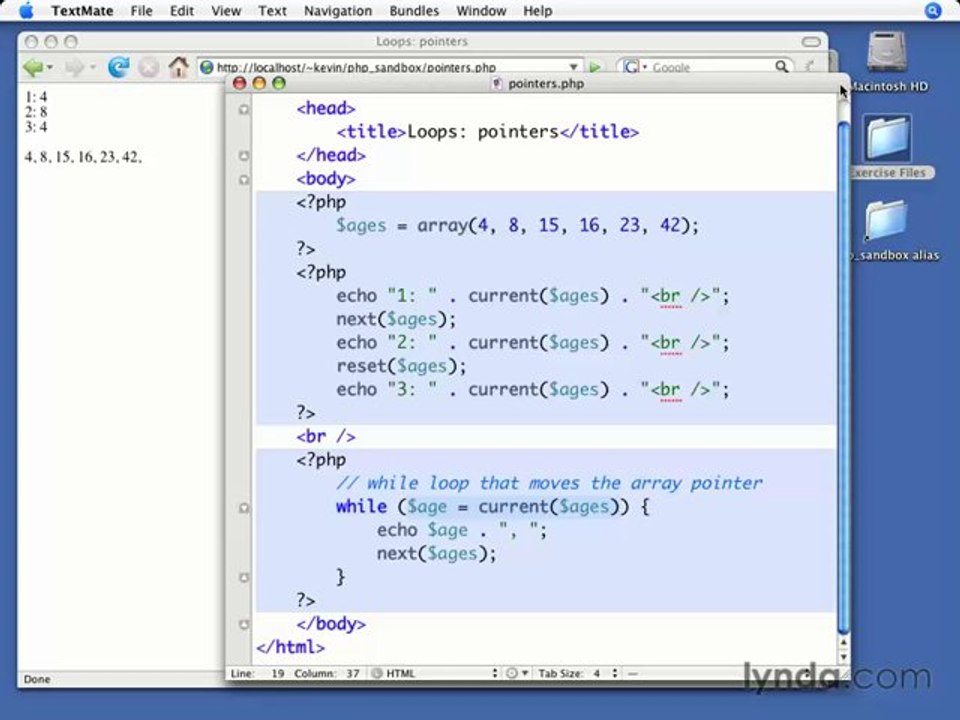Image resolution: width=960 pixels, height=720 pixels.
Task: Click the scroll down arrow in editor
Action: tap(844, 657)
